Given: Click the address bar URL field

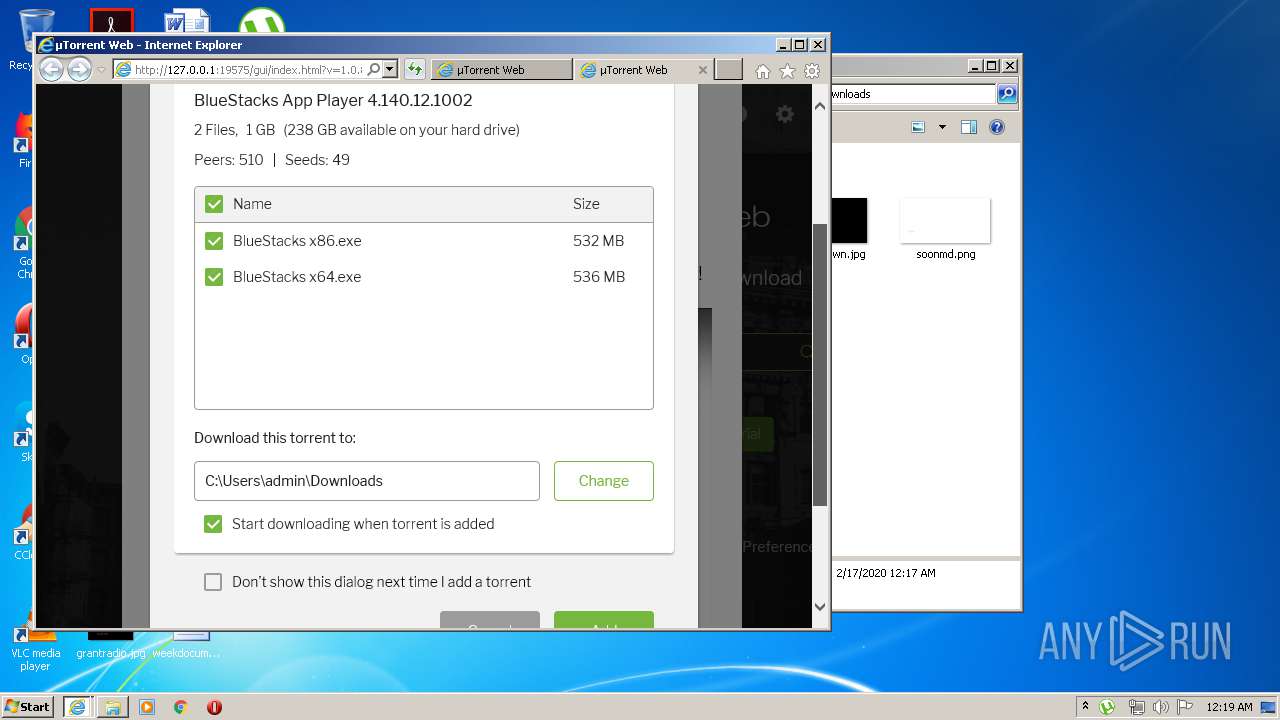Looking at the screenshot, I should [x=248, y=69].
